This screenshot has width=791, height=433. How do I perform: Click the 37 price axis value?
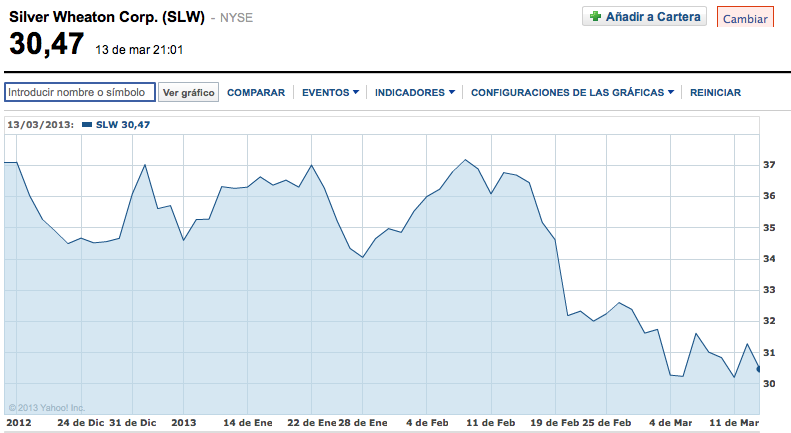click(x=769, y=165)
